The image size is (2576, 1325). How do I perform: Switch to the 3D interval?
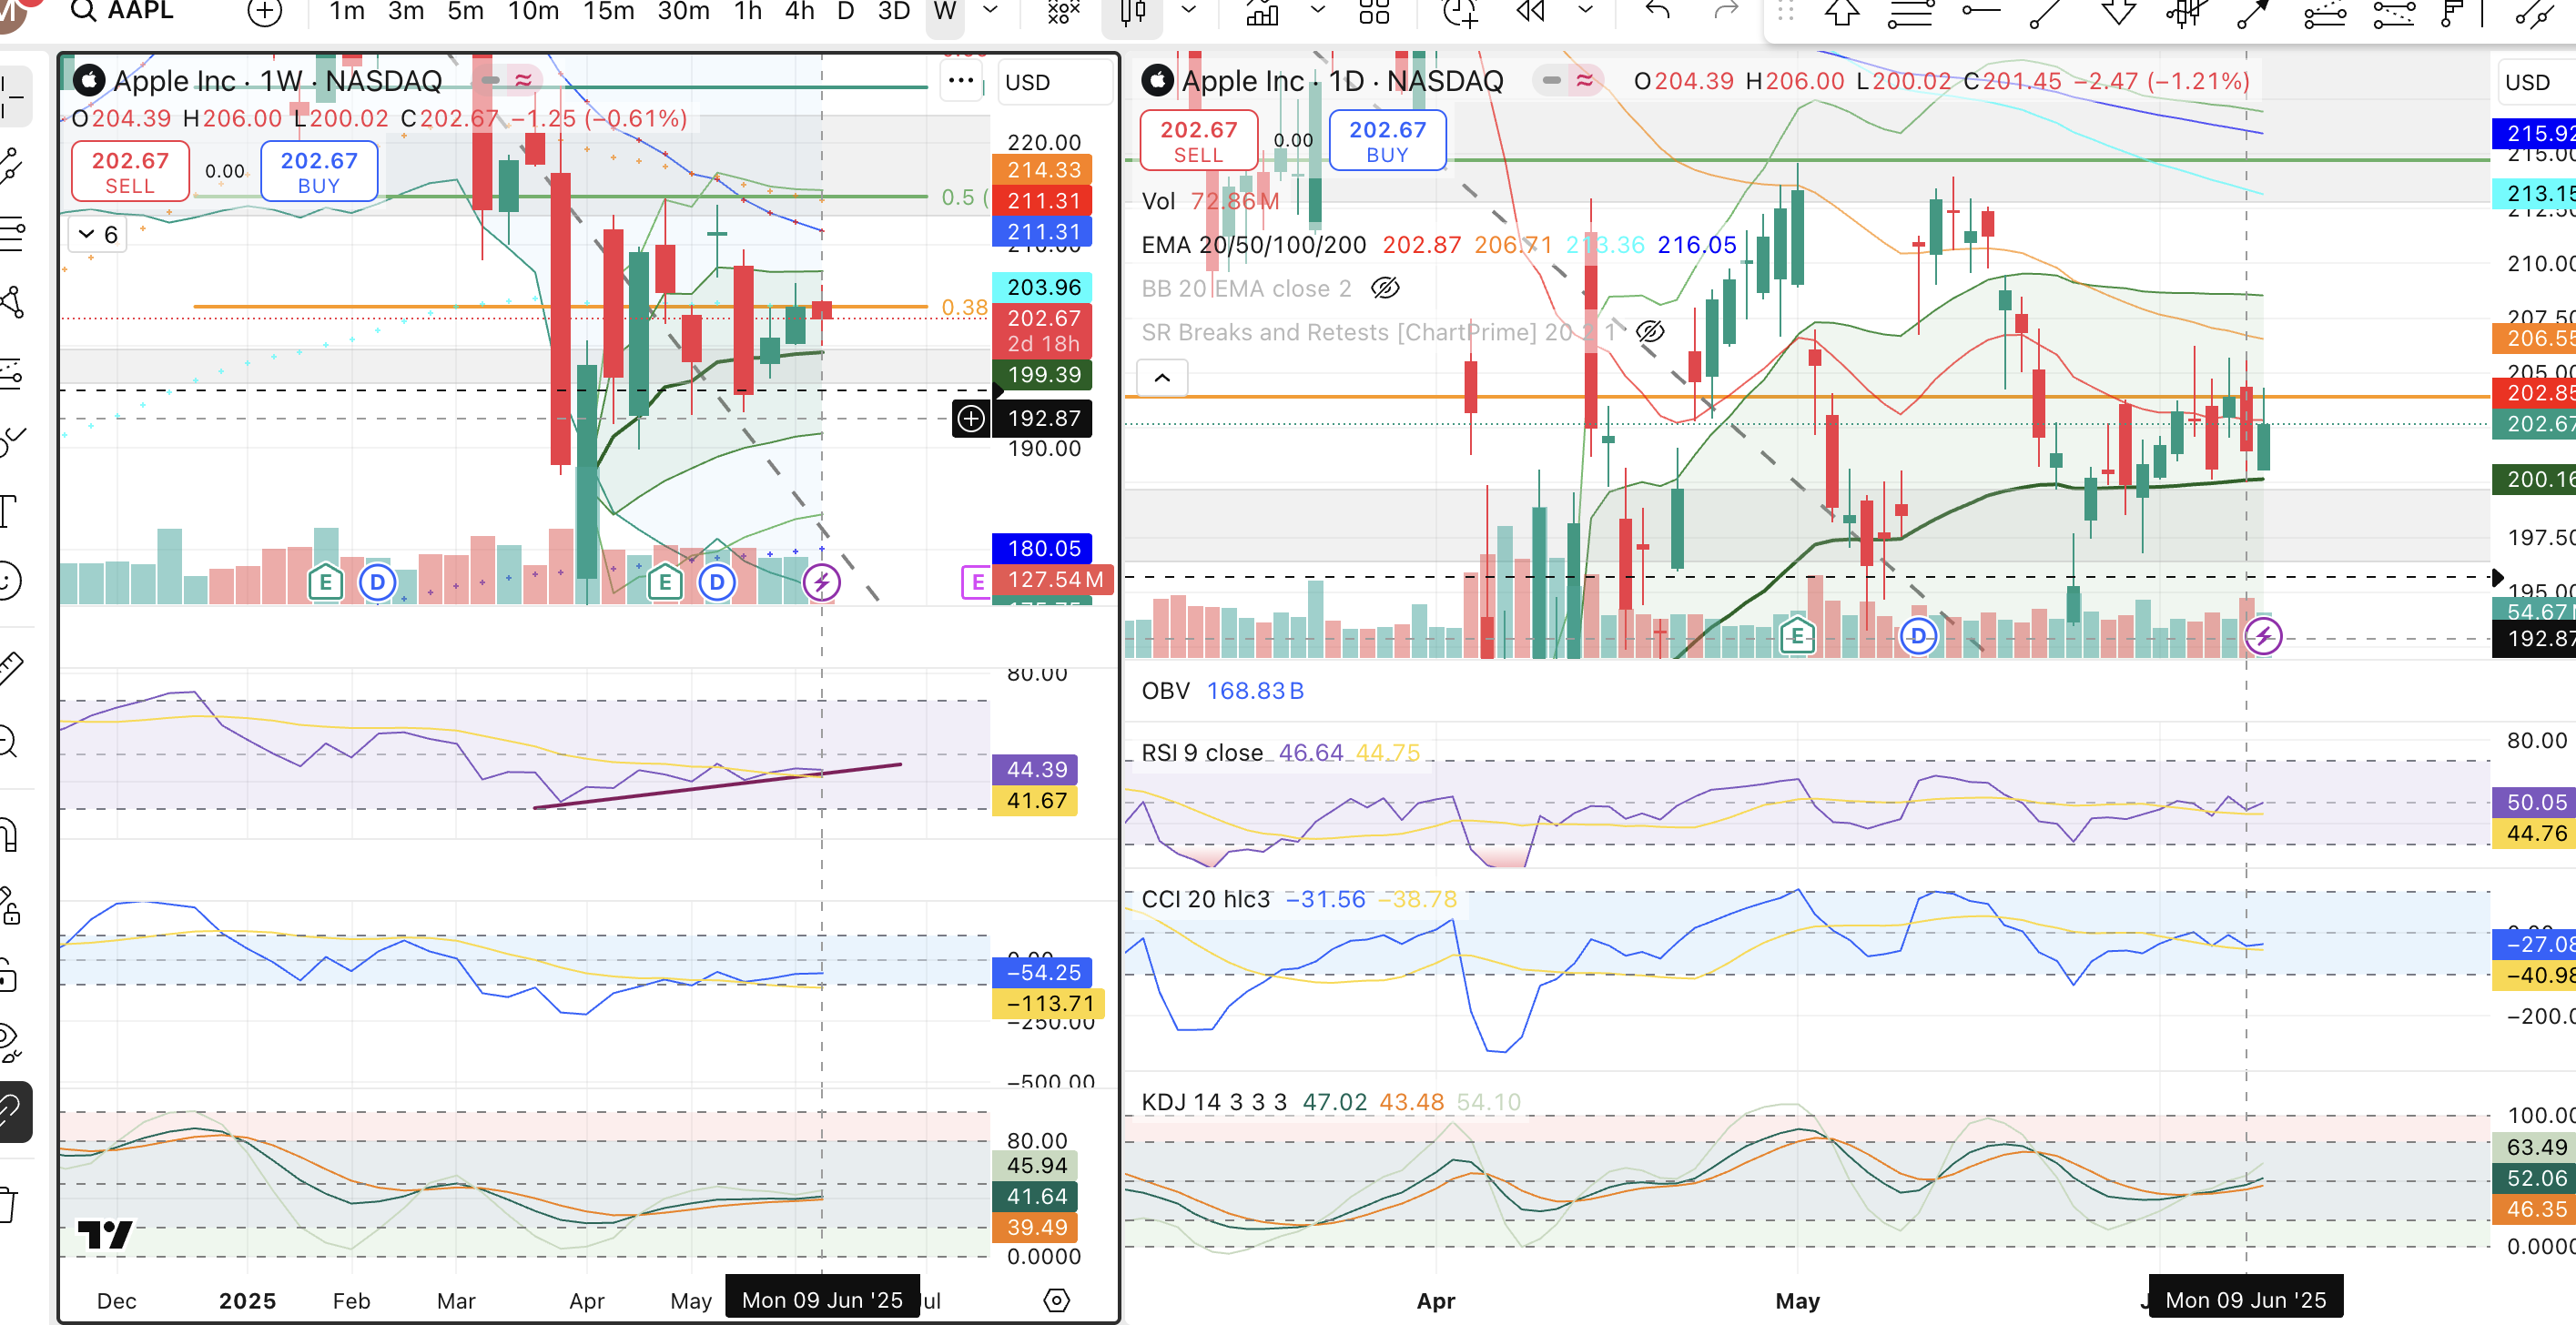(893, 12)
